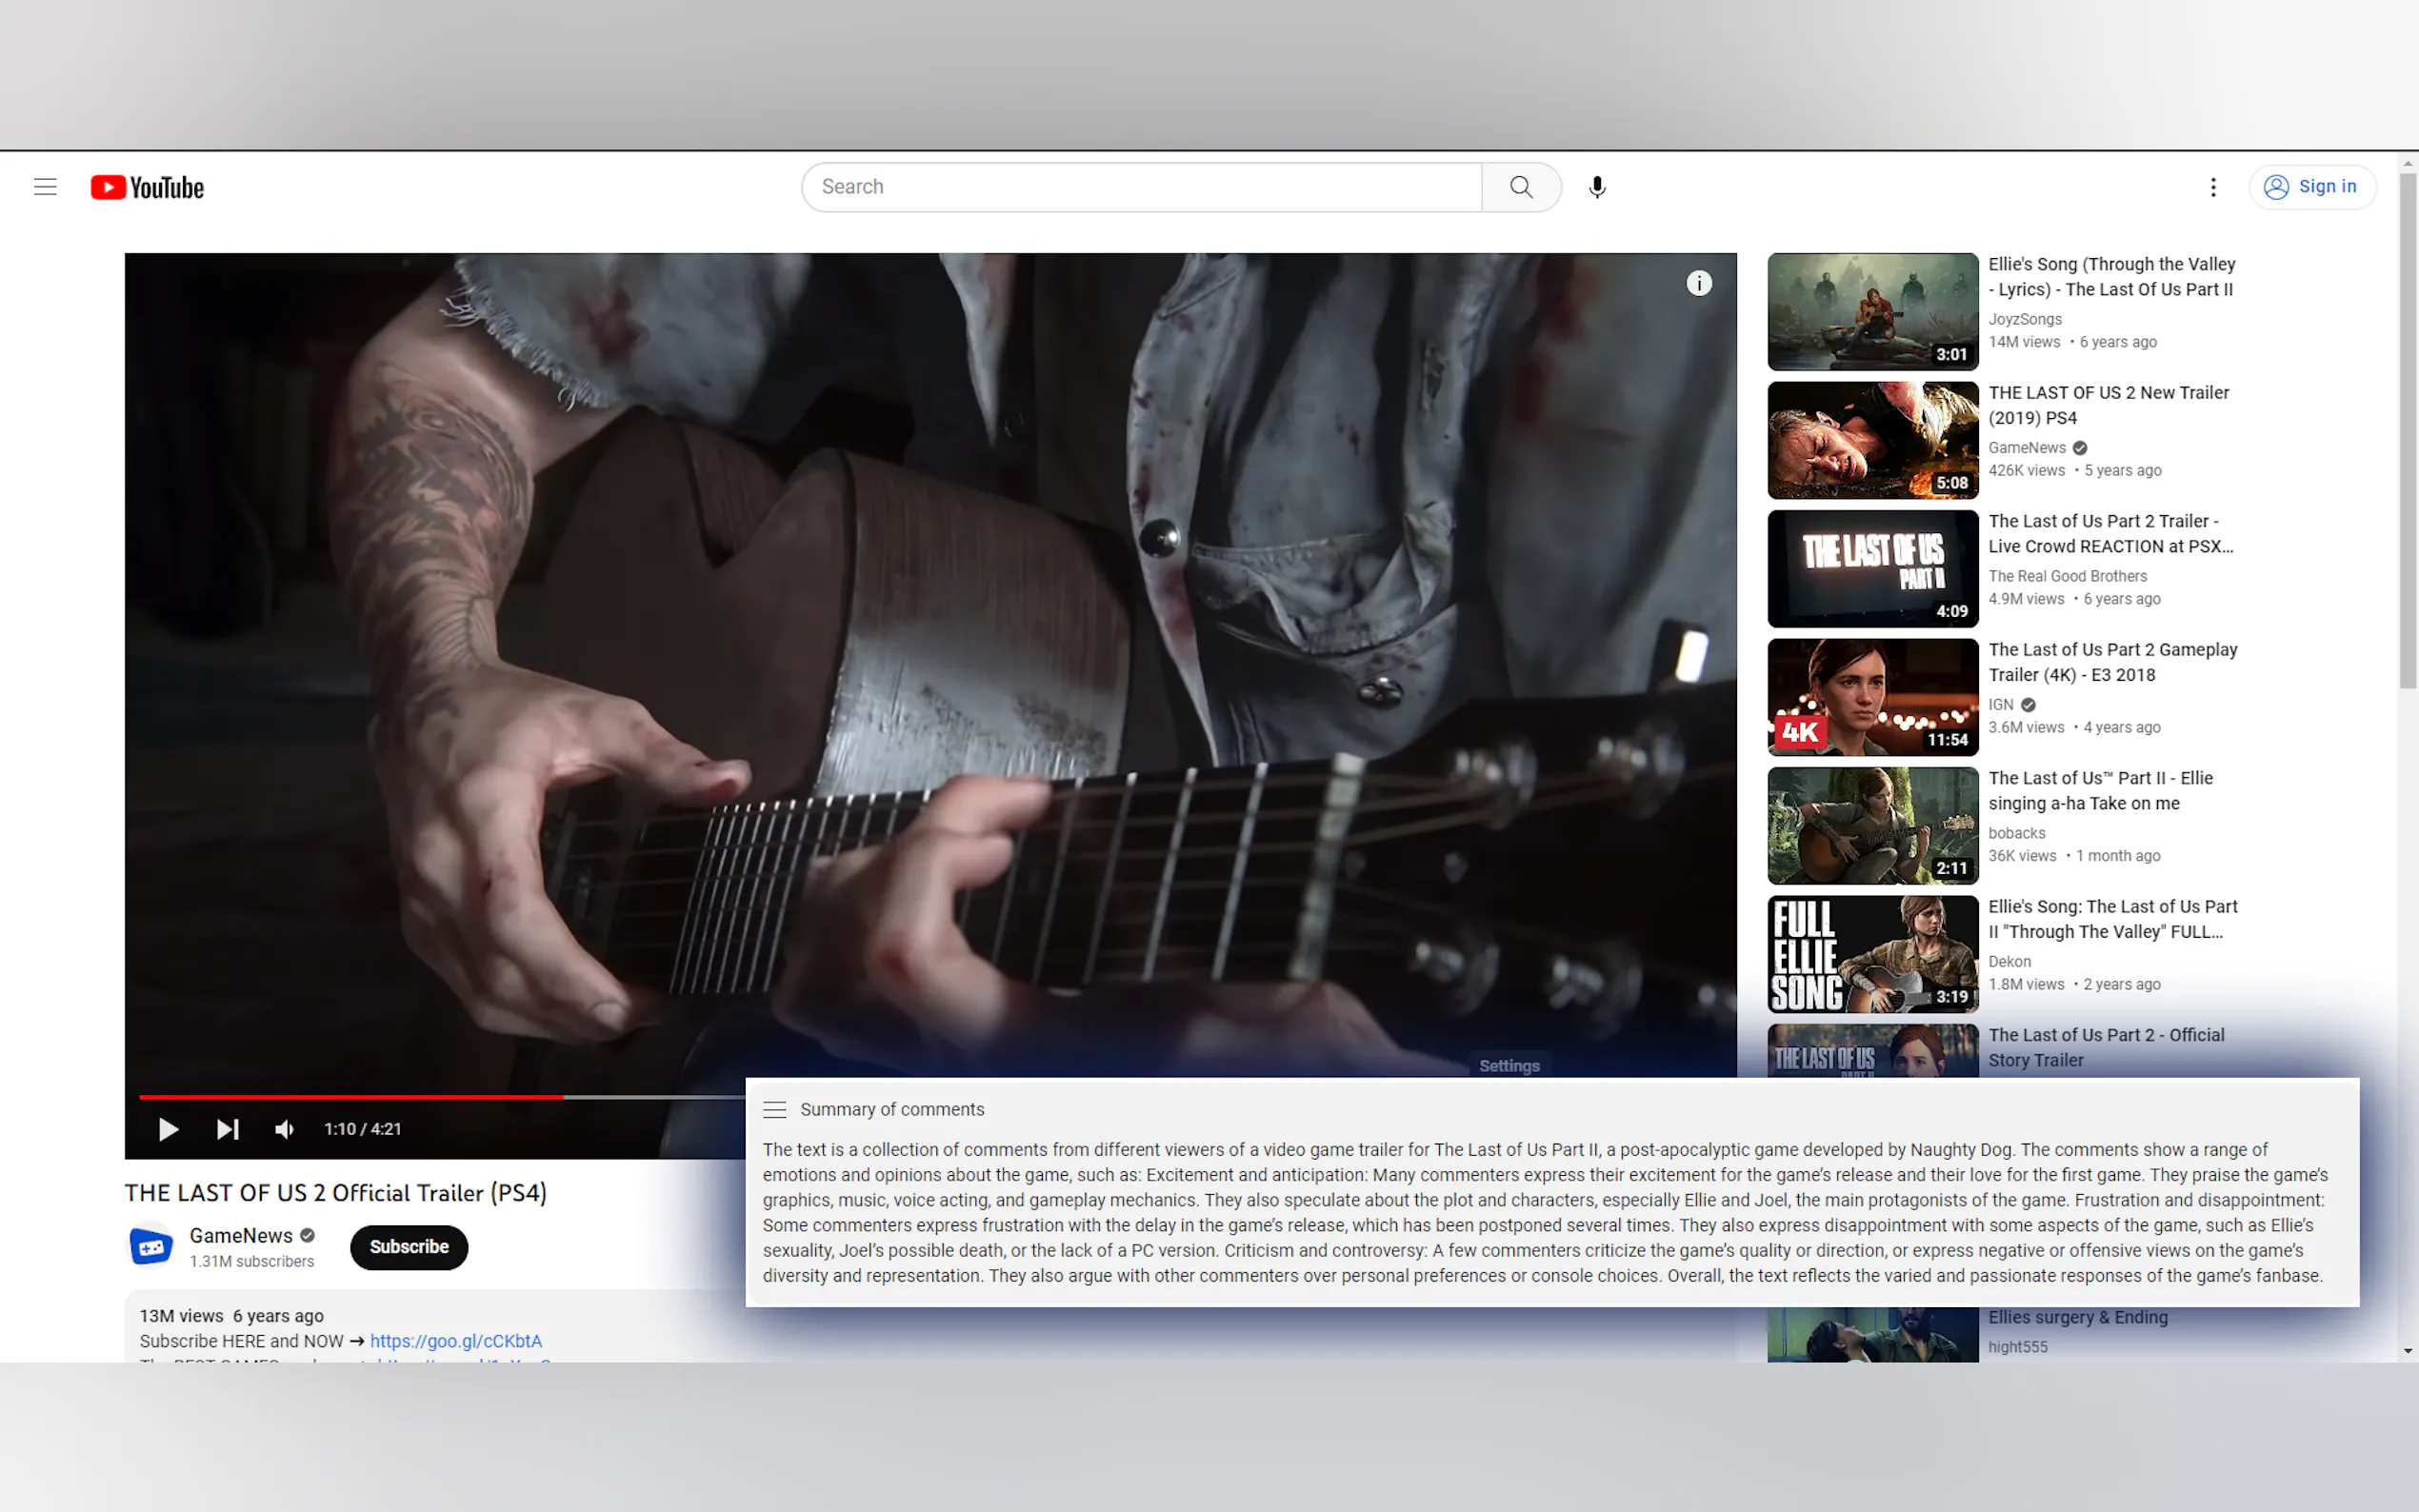Click the YouTube logo
This screenshot has width=2419, height=1512.
[147, 187]
